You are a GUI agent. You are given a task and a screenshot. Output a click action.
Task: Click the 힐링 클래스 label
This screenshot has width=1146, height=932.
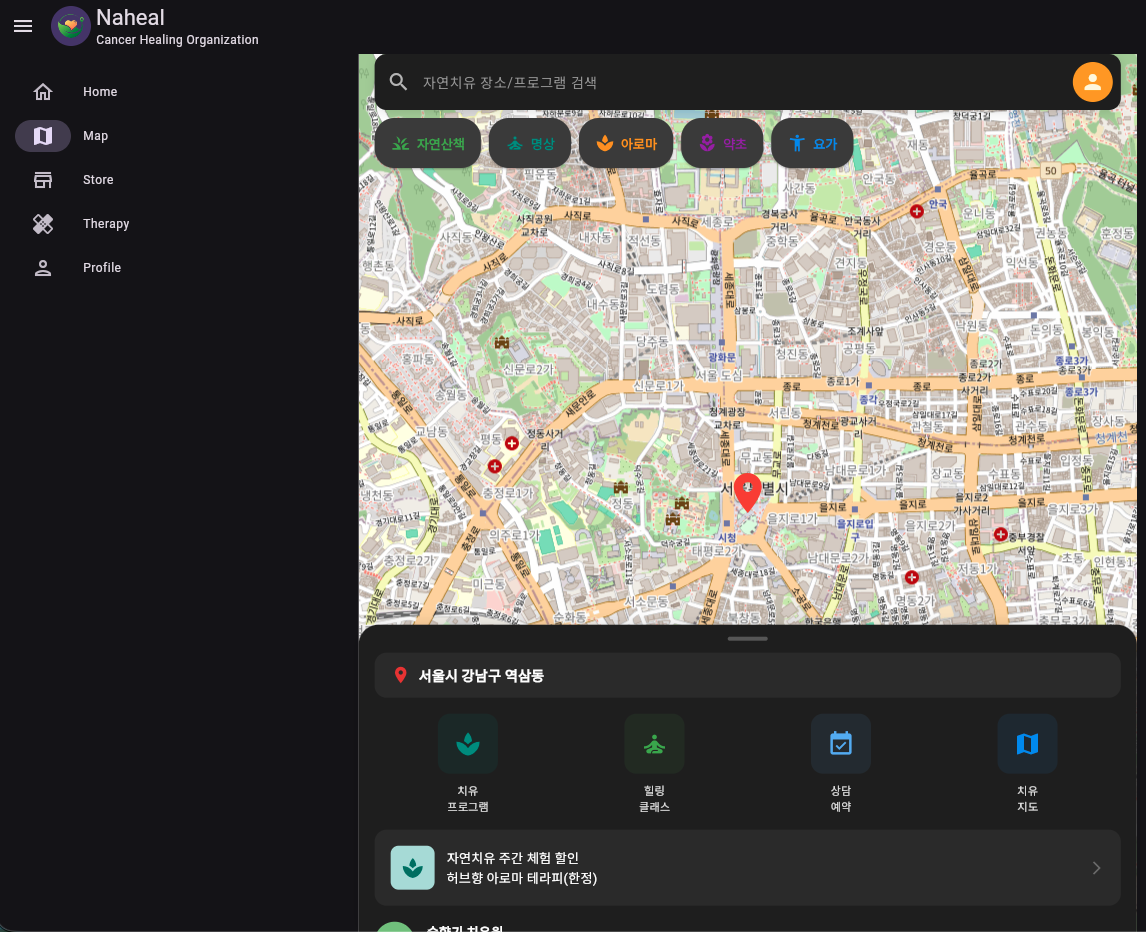pyautogui.click(x=654, y=798)
